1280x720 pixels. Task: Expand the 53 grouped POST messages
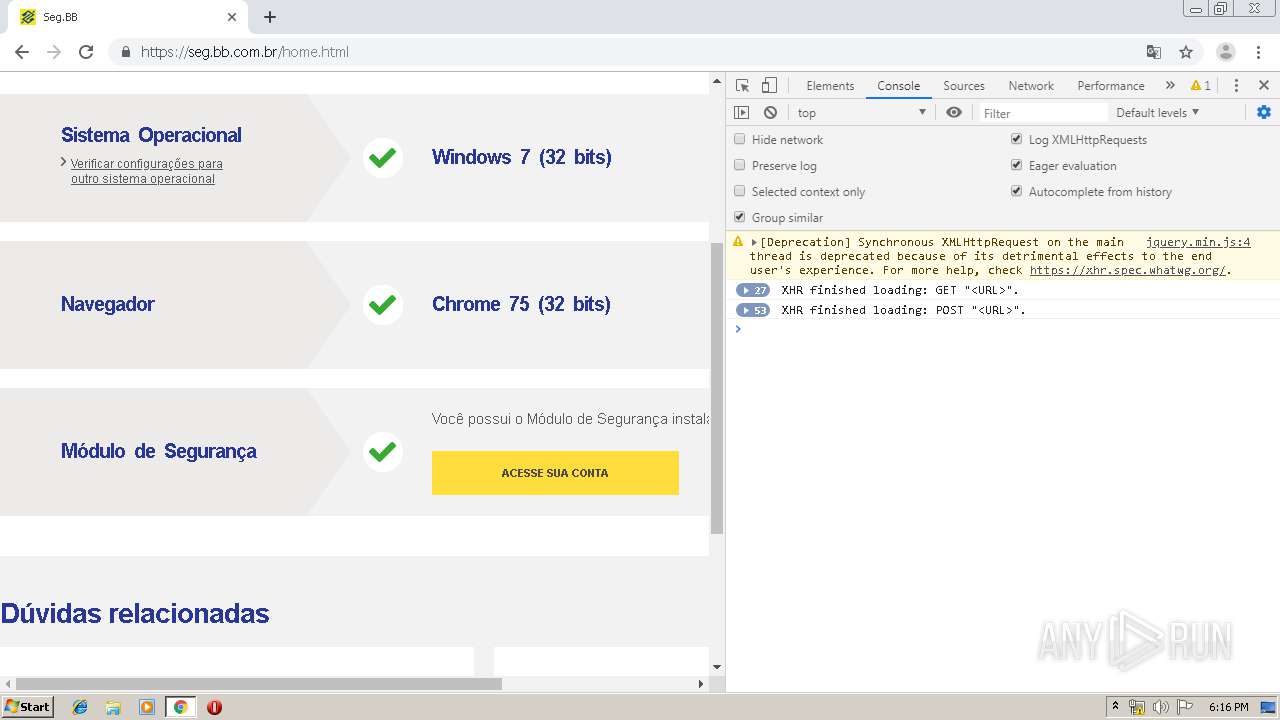(x=752, y=310)
